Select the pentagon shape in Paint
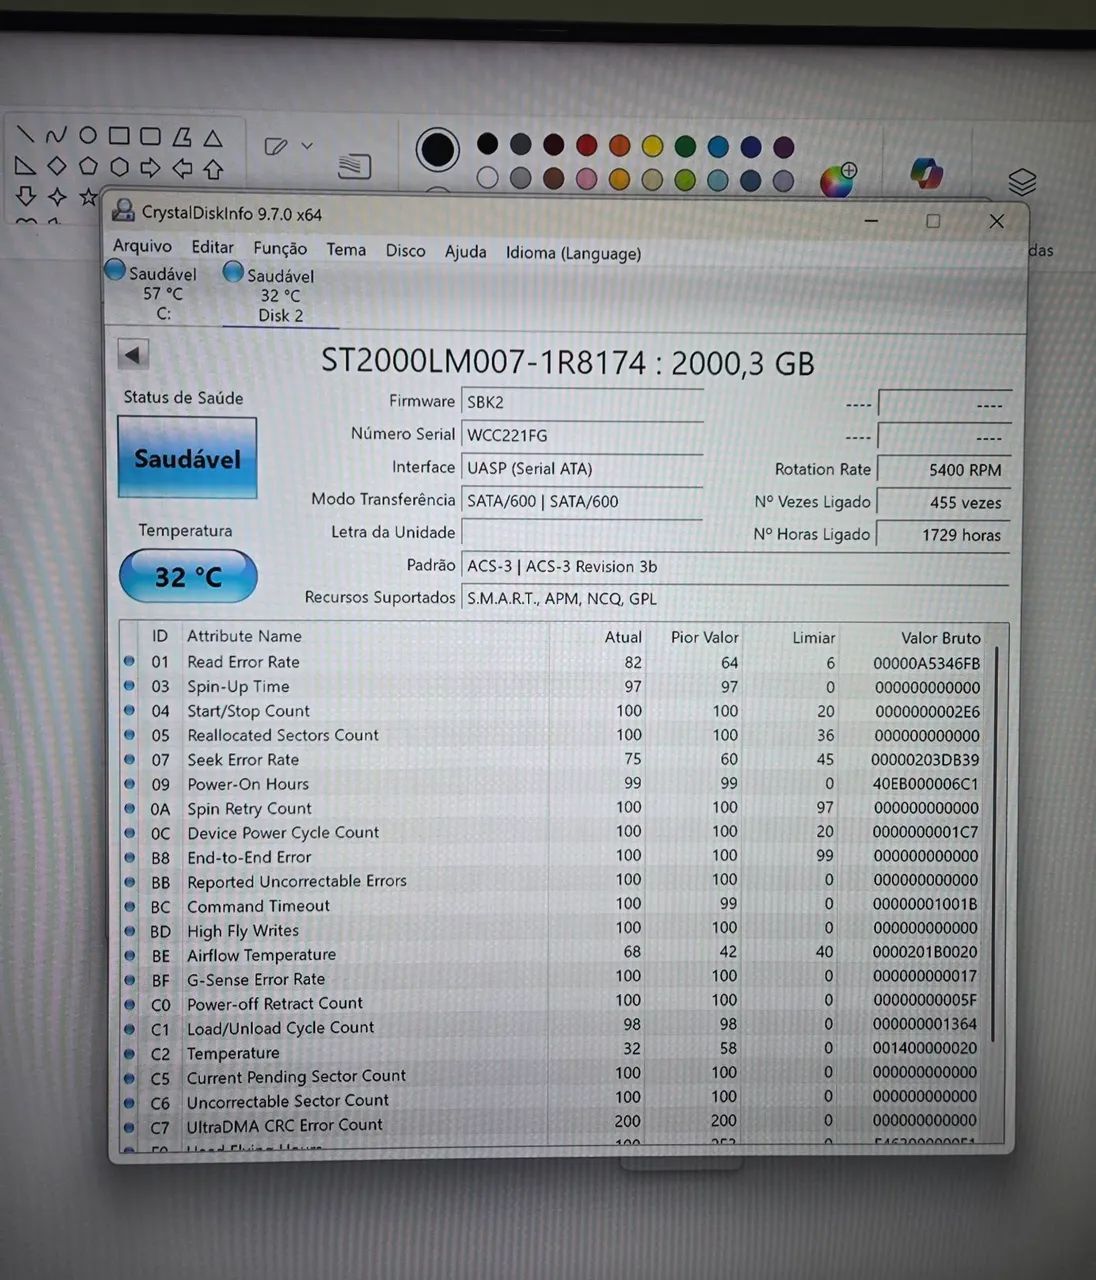This screenshot has width=1096, height=1280. [x=88, y=166]
